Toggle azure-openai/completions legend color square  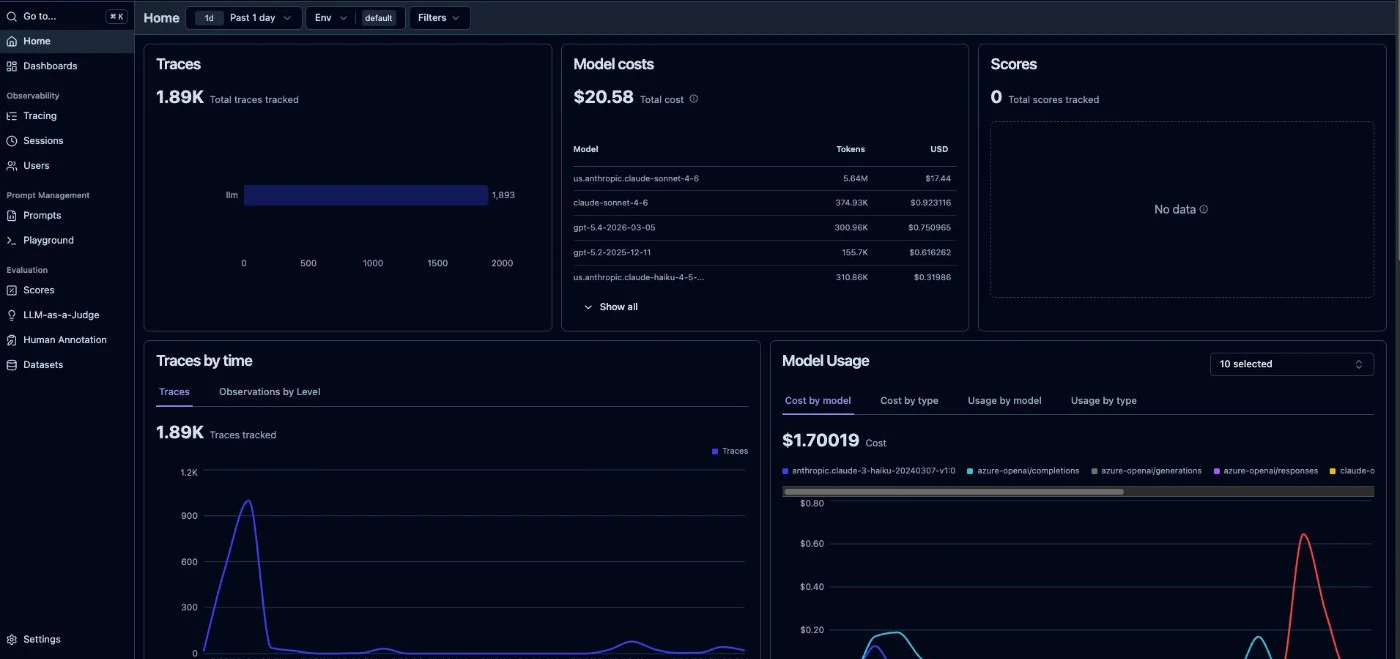[971, 471]
